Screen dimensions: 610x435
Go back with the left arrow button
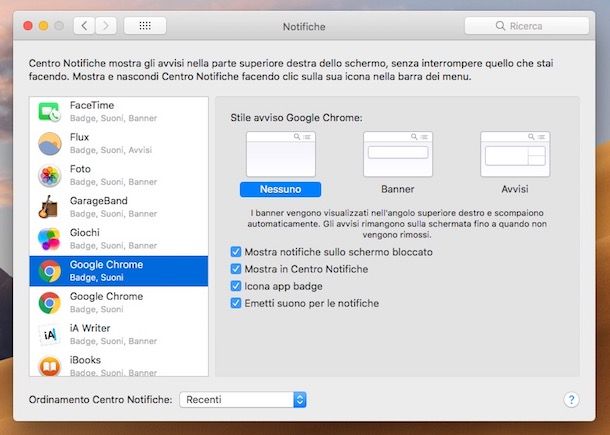click(84, 25)
